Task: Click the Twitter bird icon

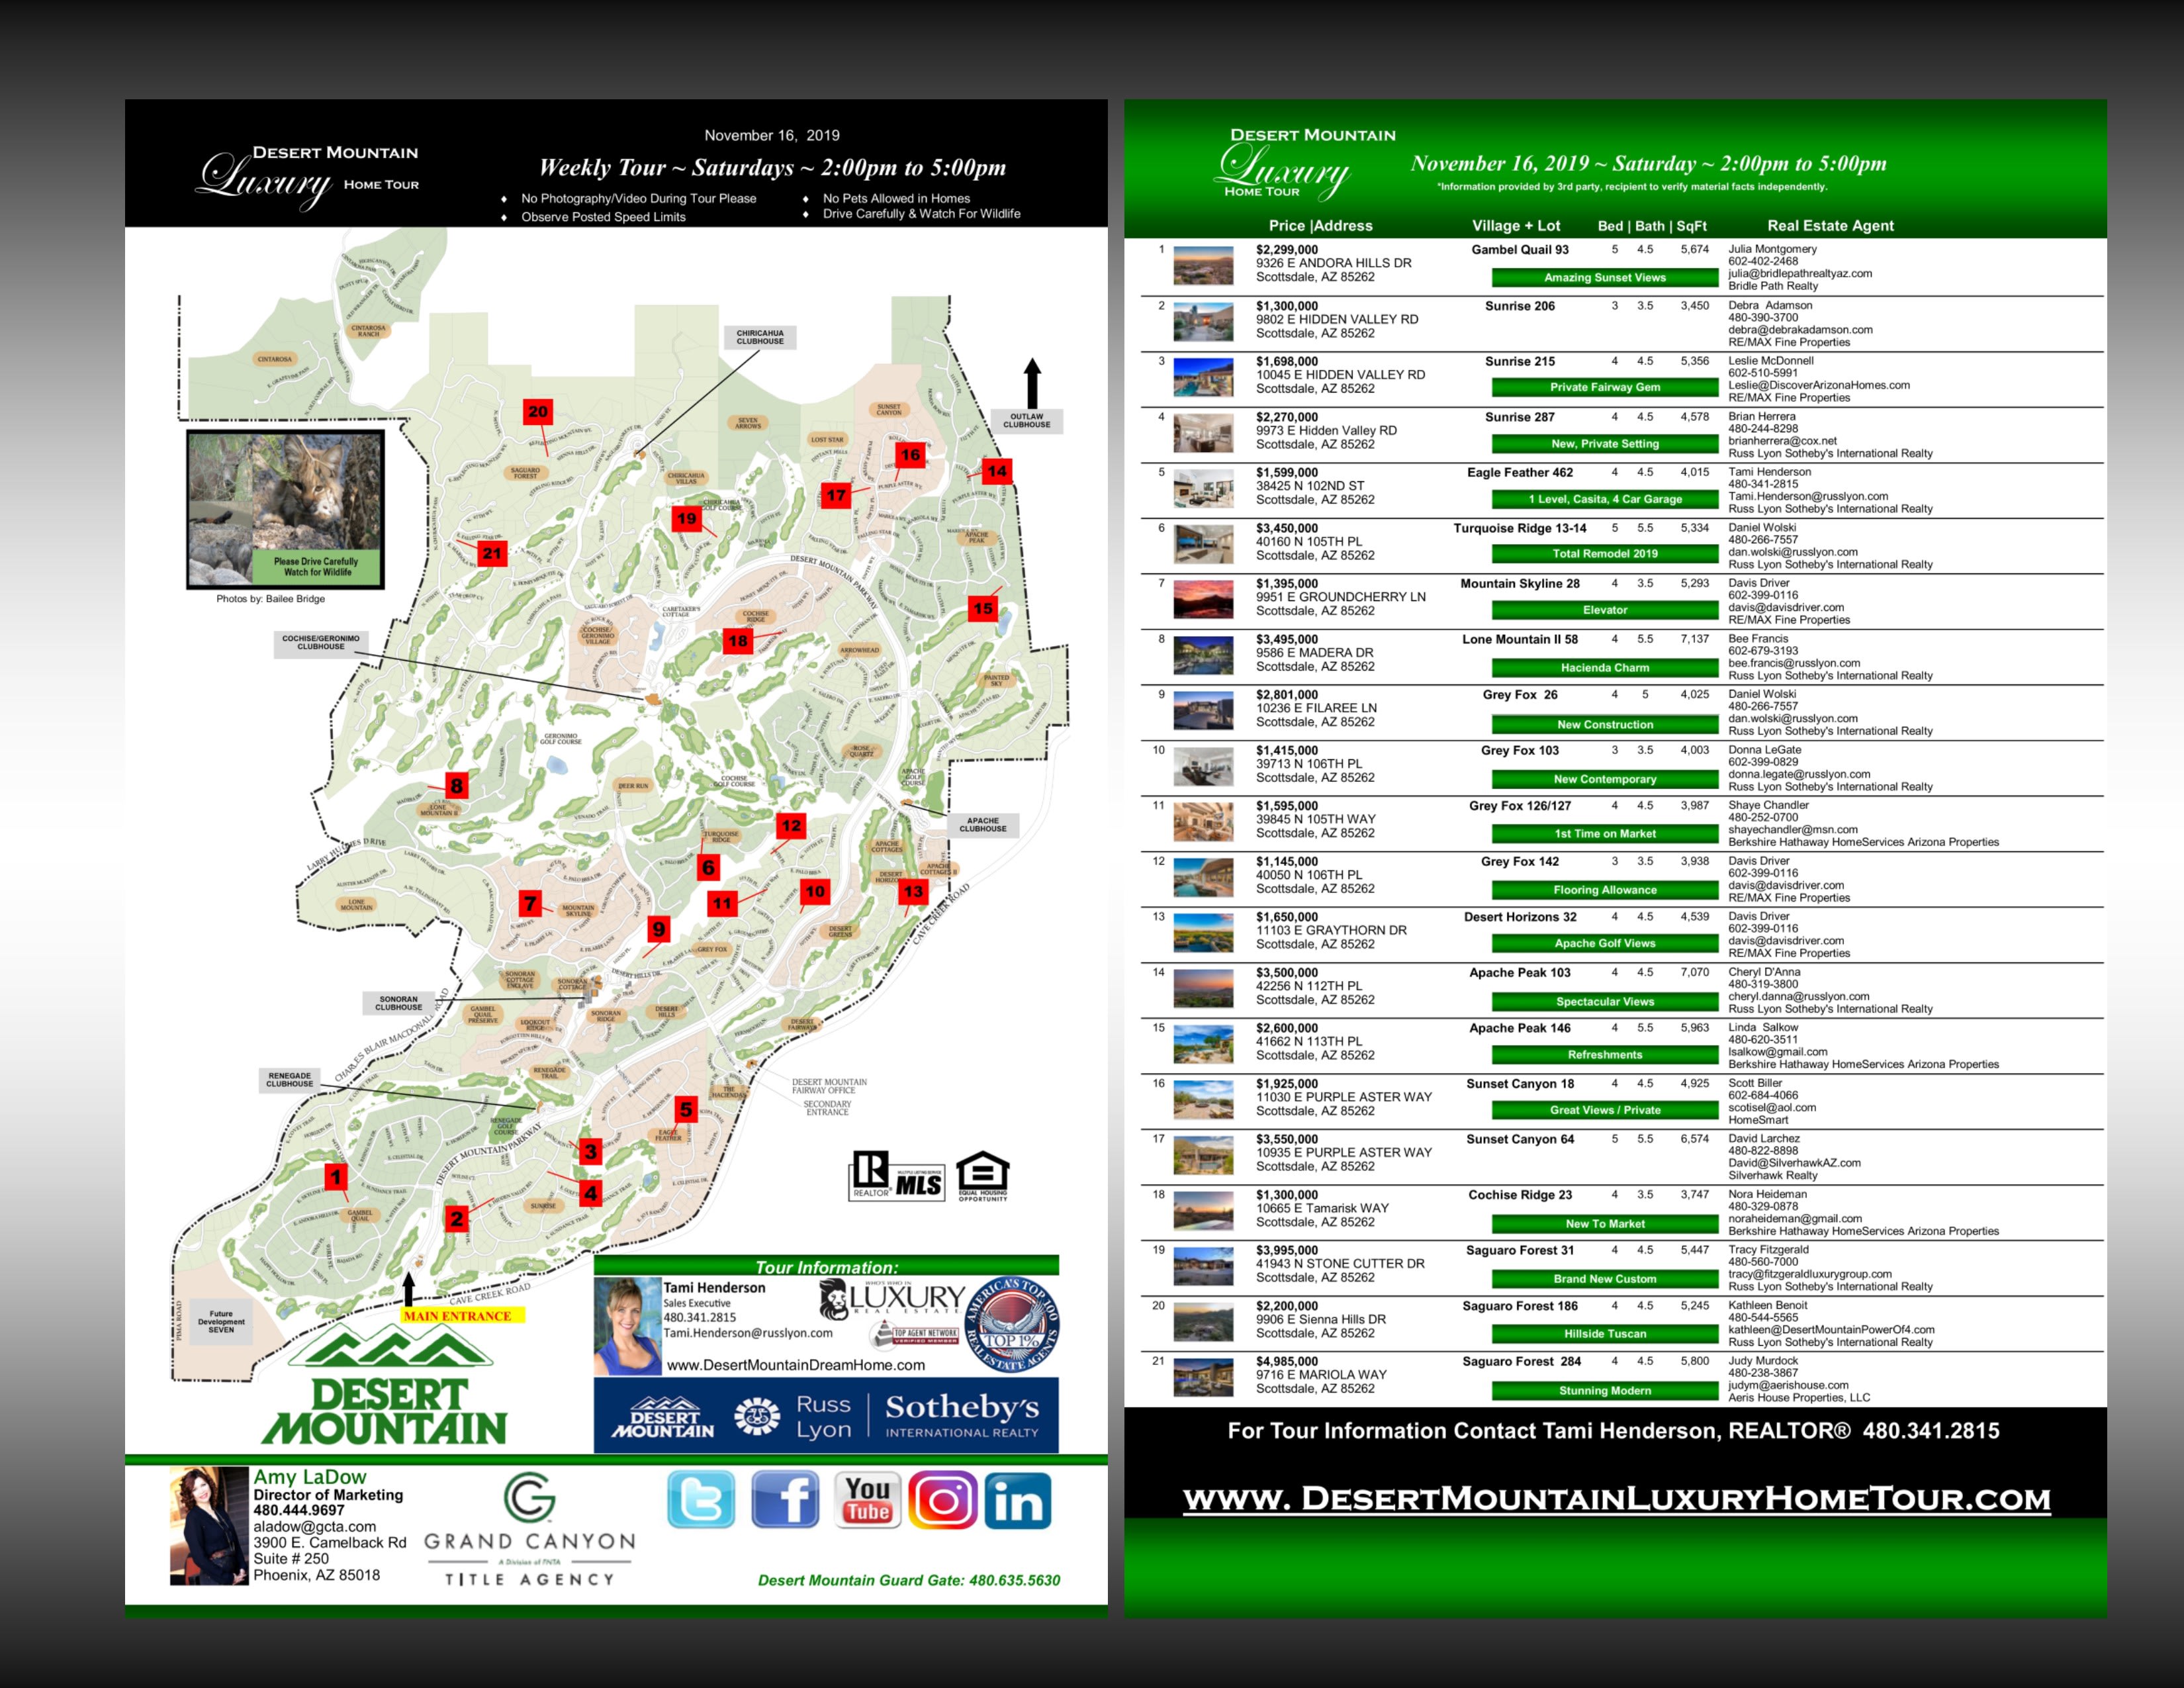Action: pyautogui.click(x=700, y=1499)
